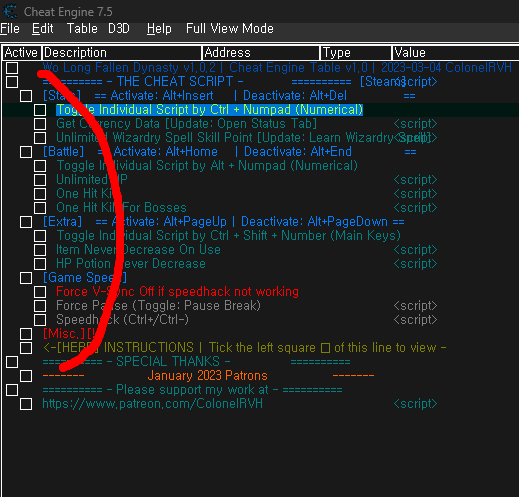Tick the [Misc.] group checkbox
The width and height of the screenshot is (519, 497).
26,334
